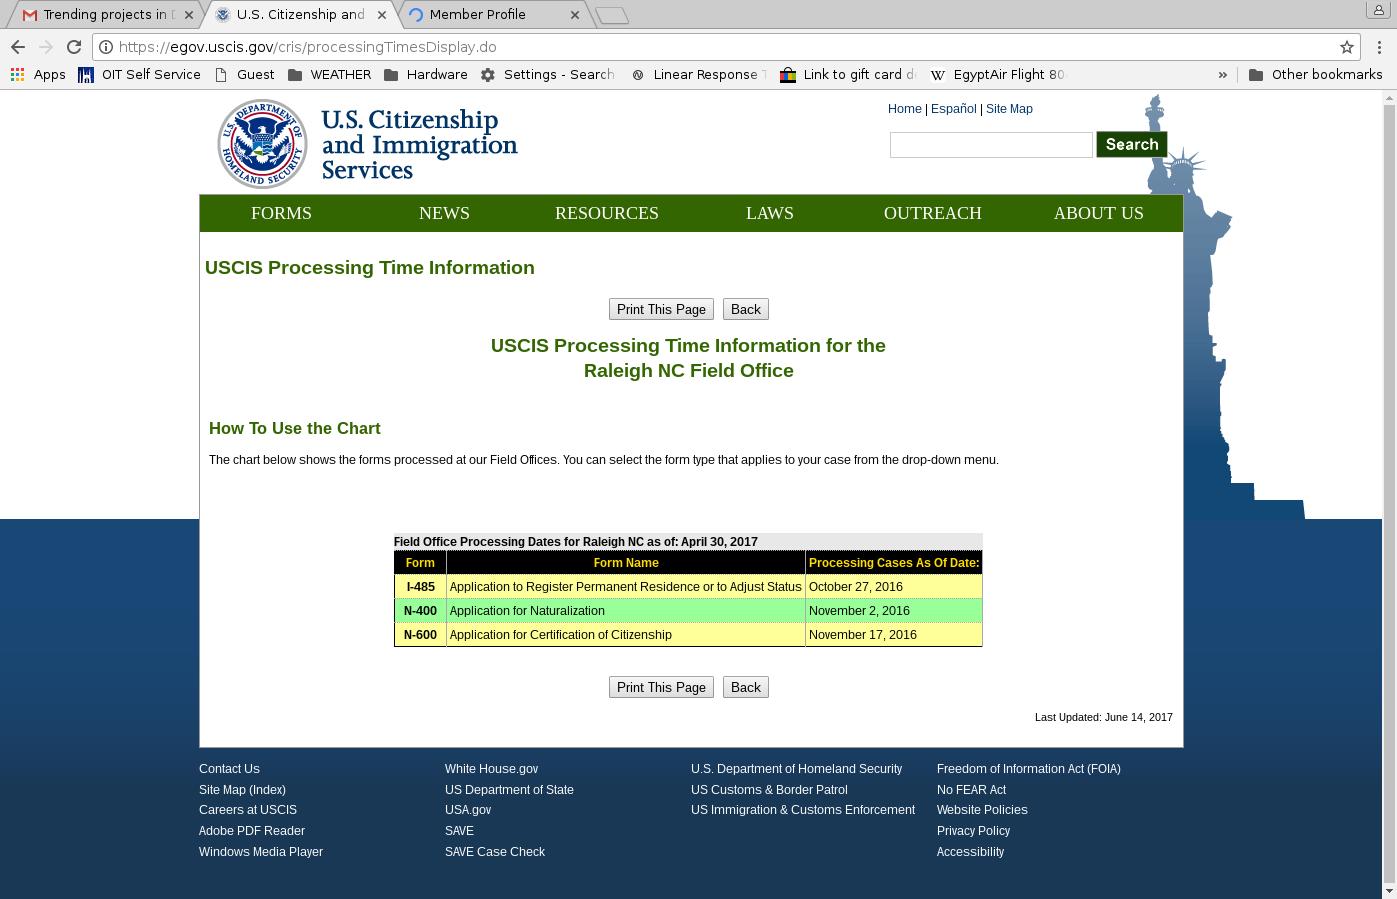The height and width of the screenshot is (899, 1397).
Task: Open the OUTREACH menu
Action: (x=933, y=213)
